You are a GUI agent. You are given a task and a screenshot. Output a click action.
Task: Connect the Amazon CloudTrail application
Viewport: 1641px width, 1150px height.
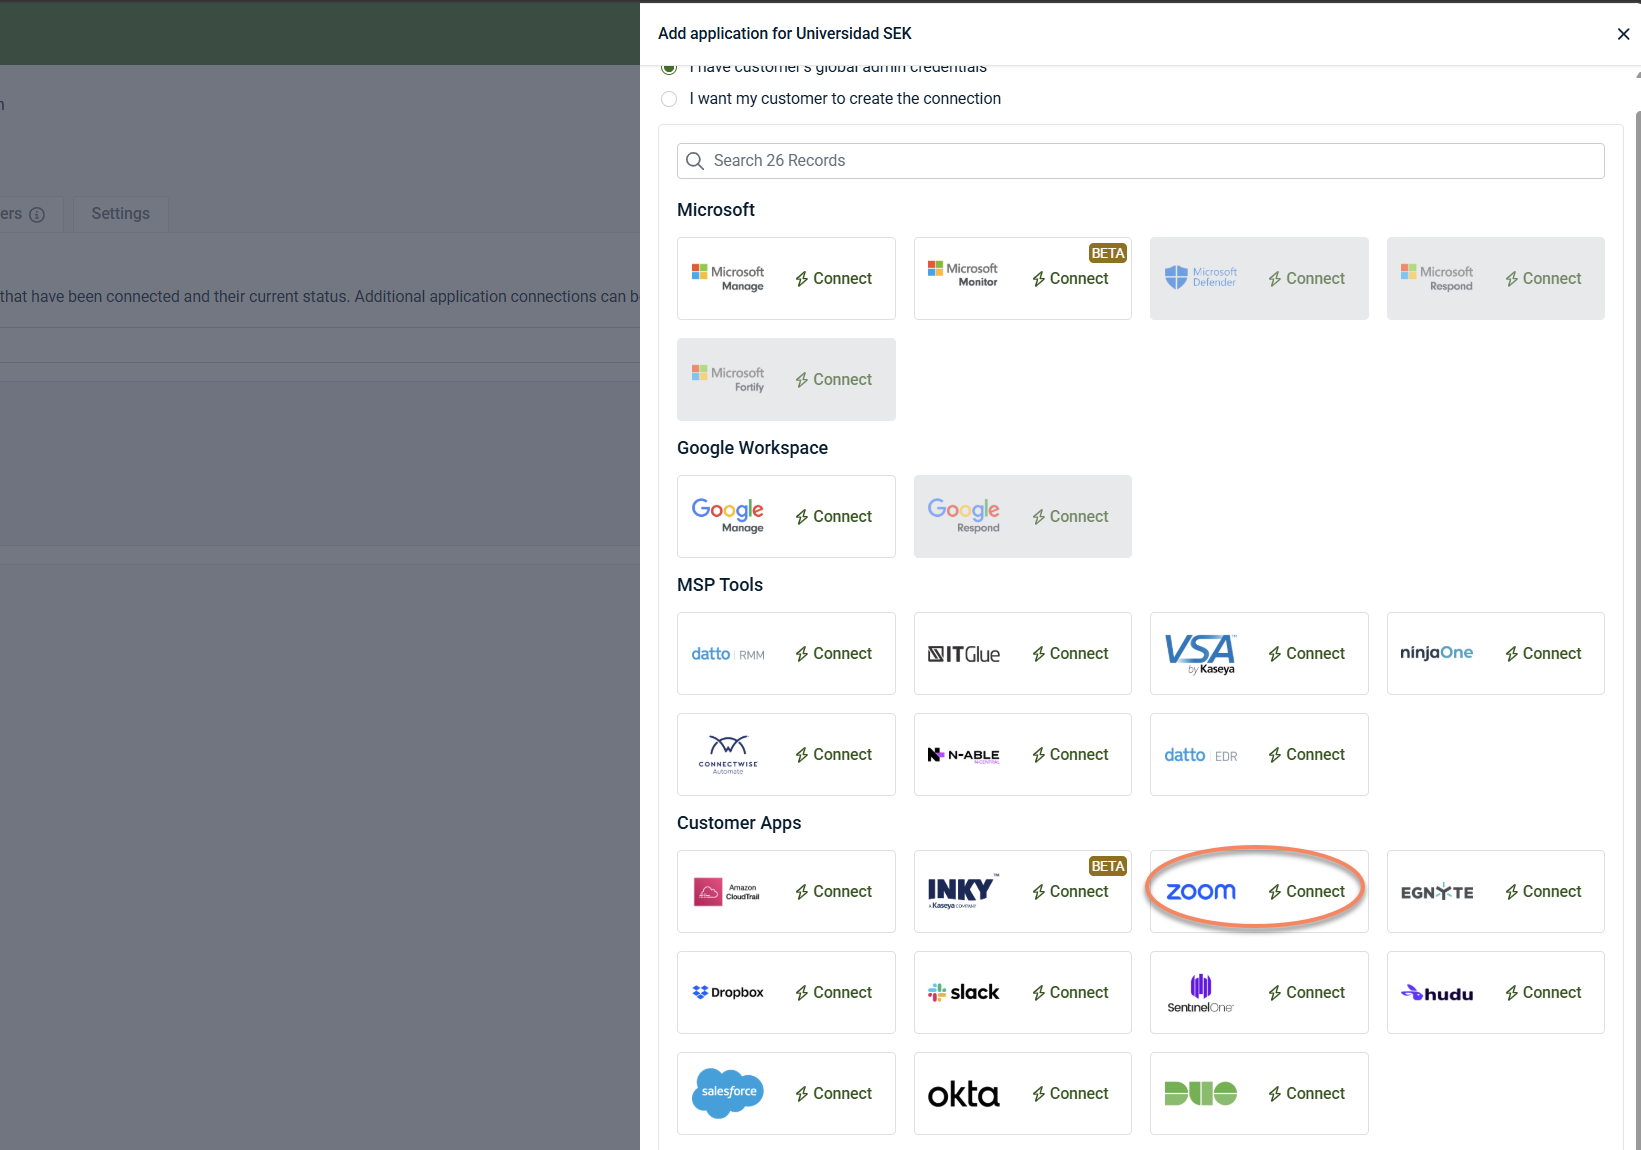[x=834, y=892]
